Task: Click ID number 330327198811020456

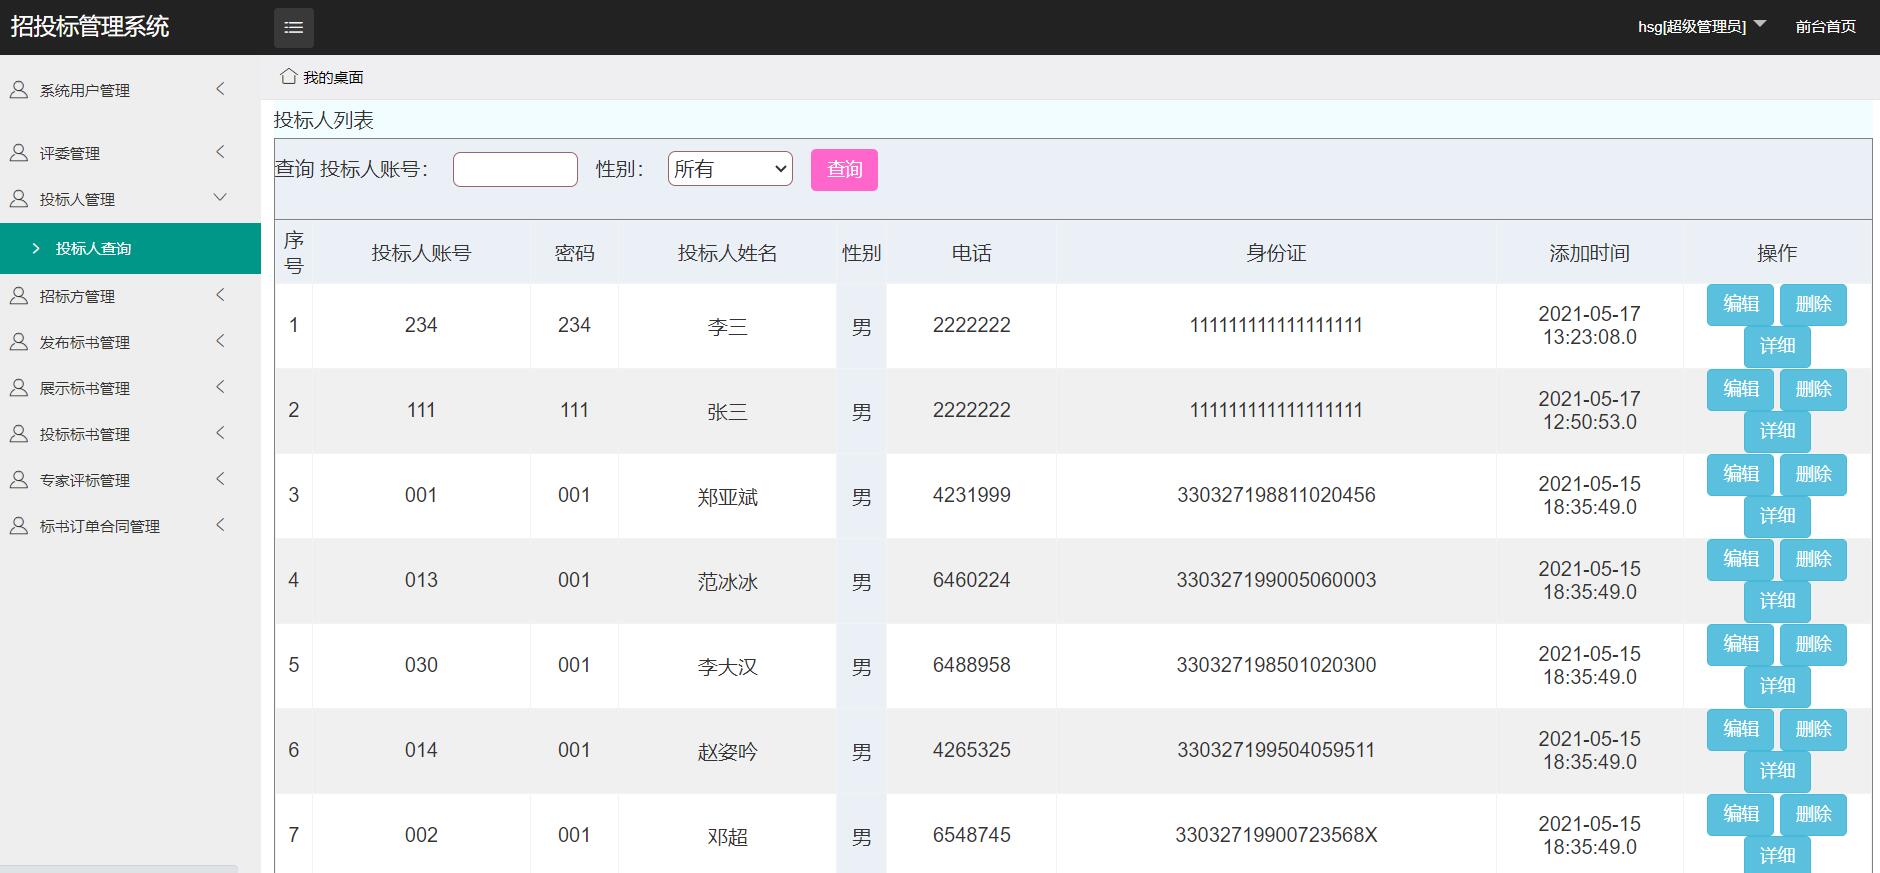Action: point(1276,495)
